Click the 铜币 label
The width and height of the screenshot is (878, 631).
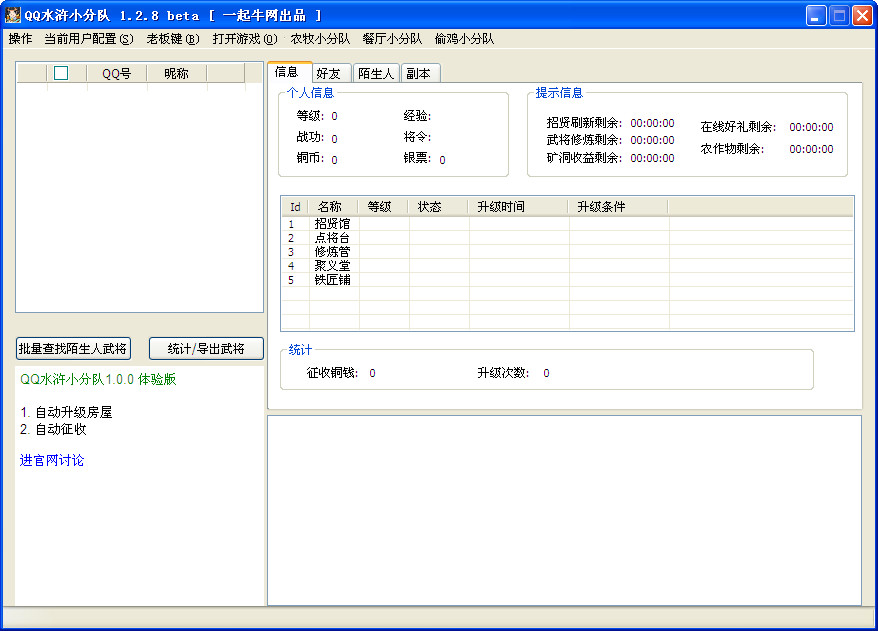(310, 158)
